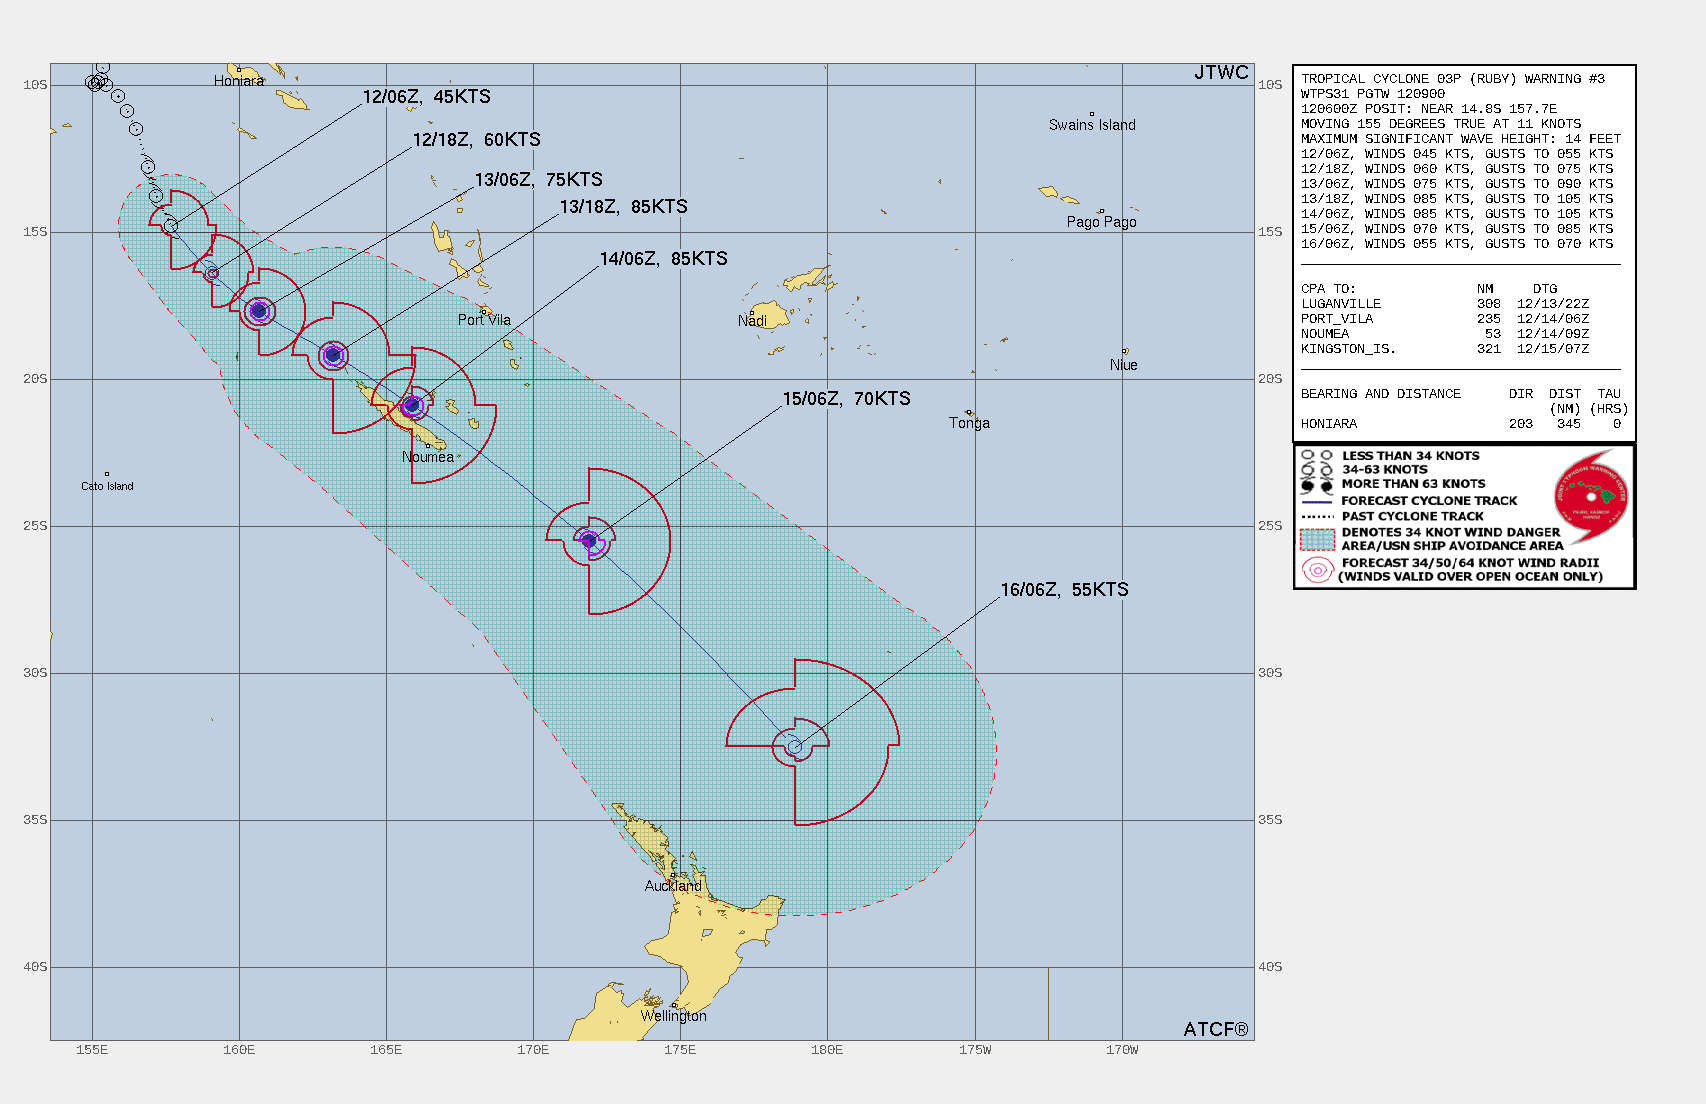Click the KINGSTON_IS. CPA row
Image resolution: width=1706 pixels, height=1104 pixels.
1445,349
